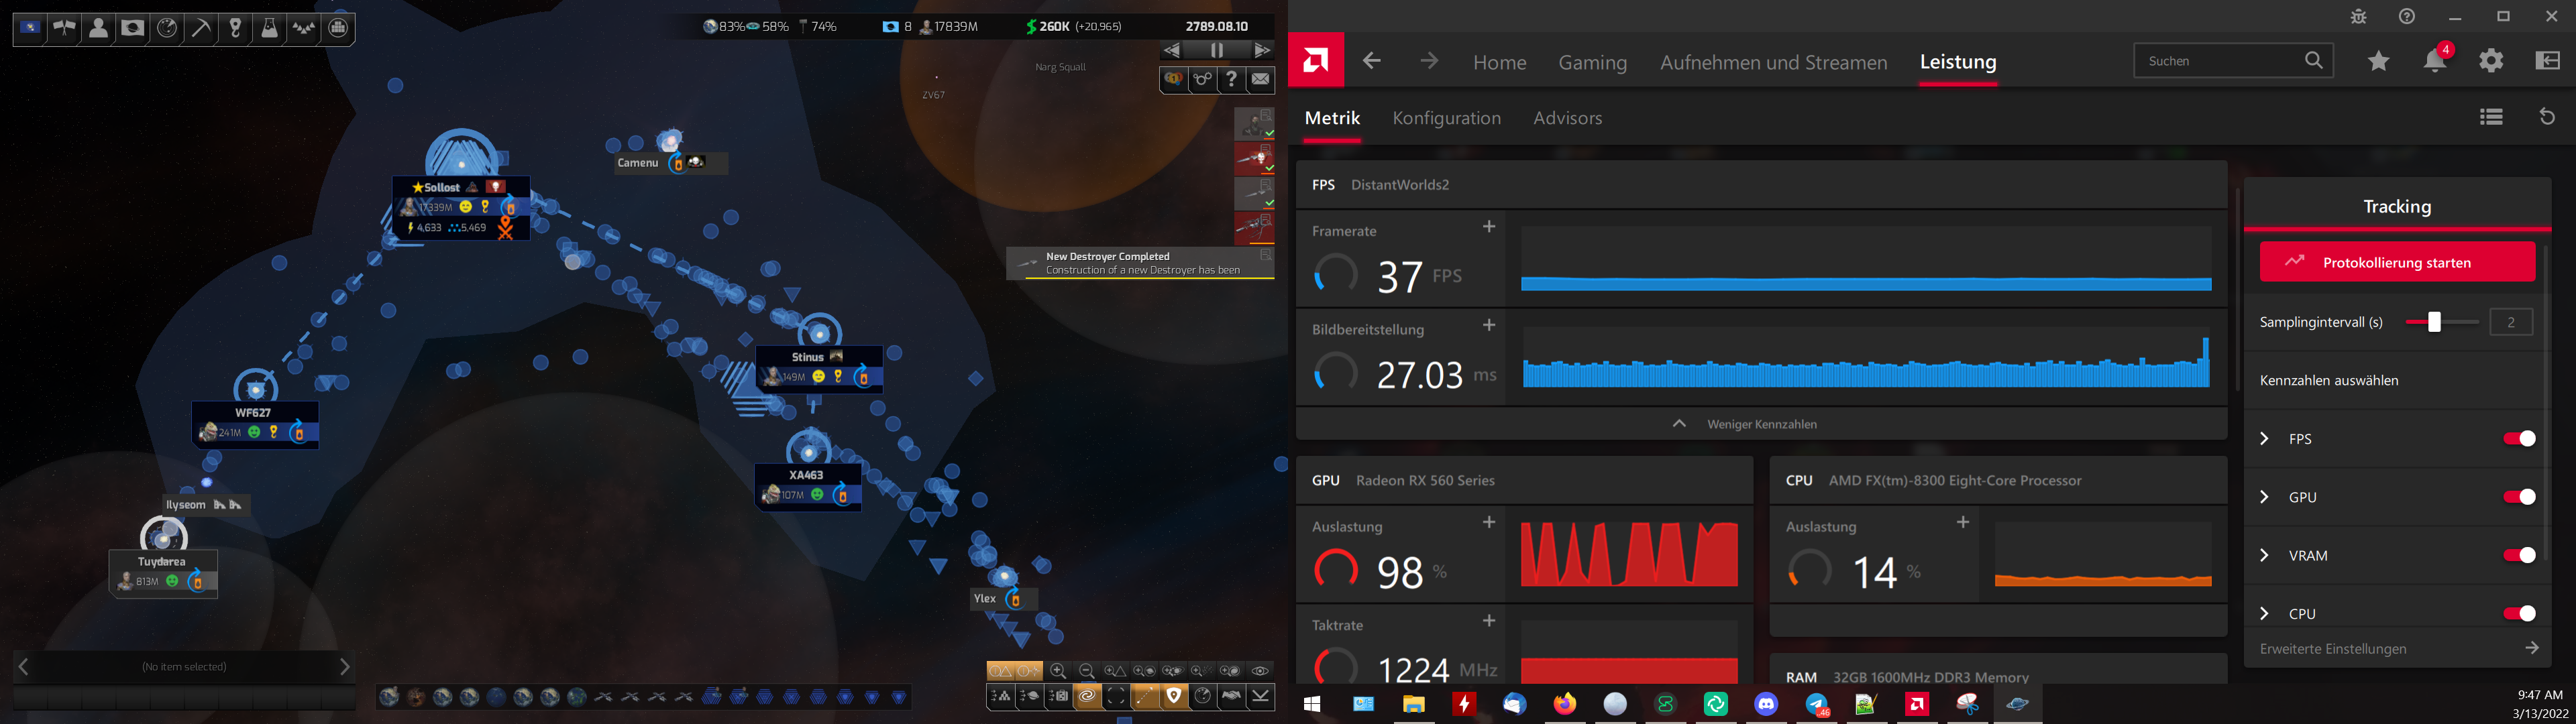This screenshot has height=724, width=2576.
Task: Toggle the galaxy spiral map overlay
Action: 1087,696
